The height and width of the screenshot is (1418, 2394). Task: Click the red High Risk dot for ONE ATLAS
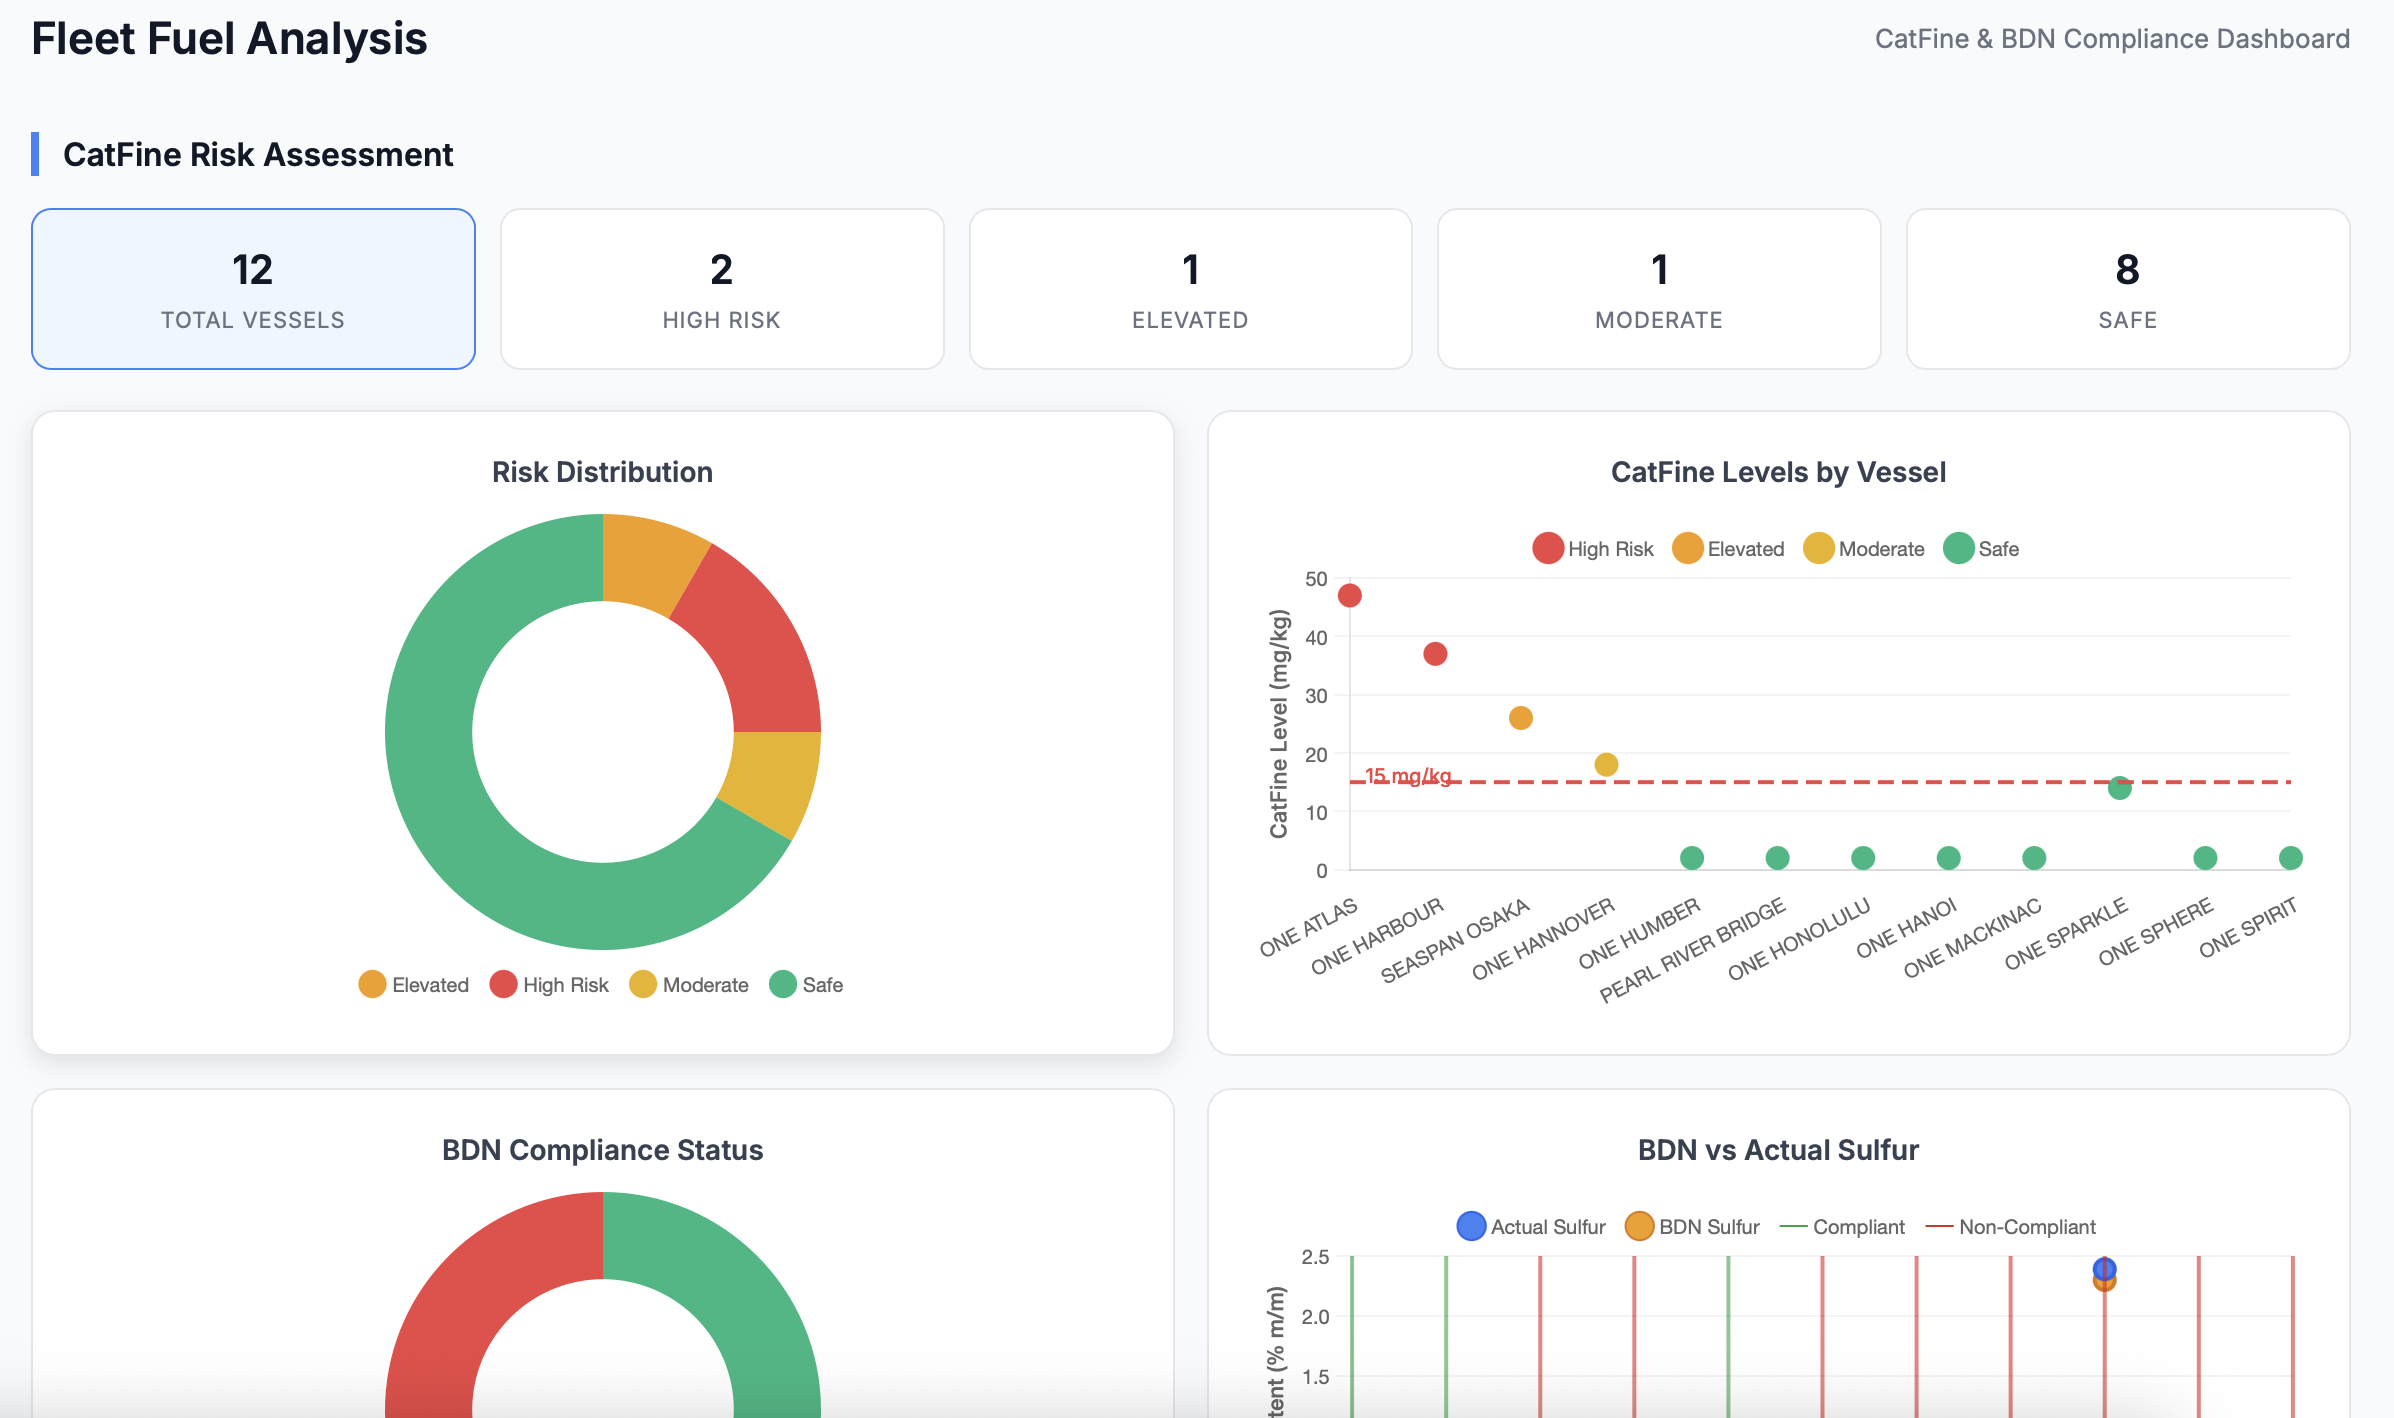point(1350,594)
